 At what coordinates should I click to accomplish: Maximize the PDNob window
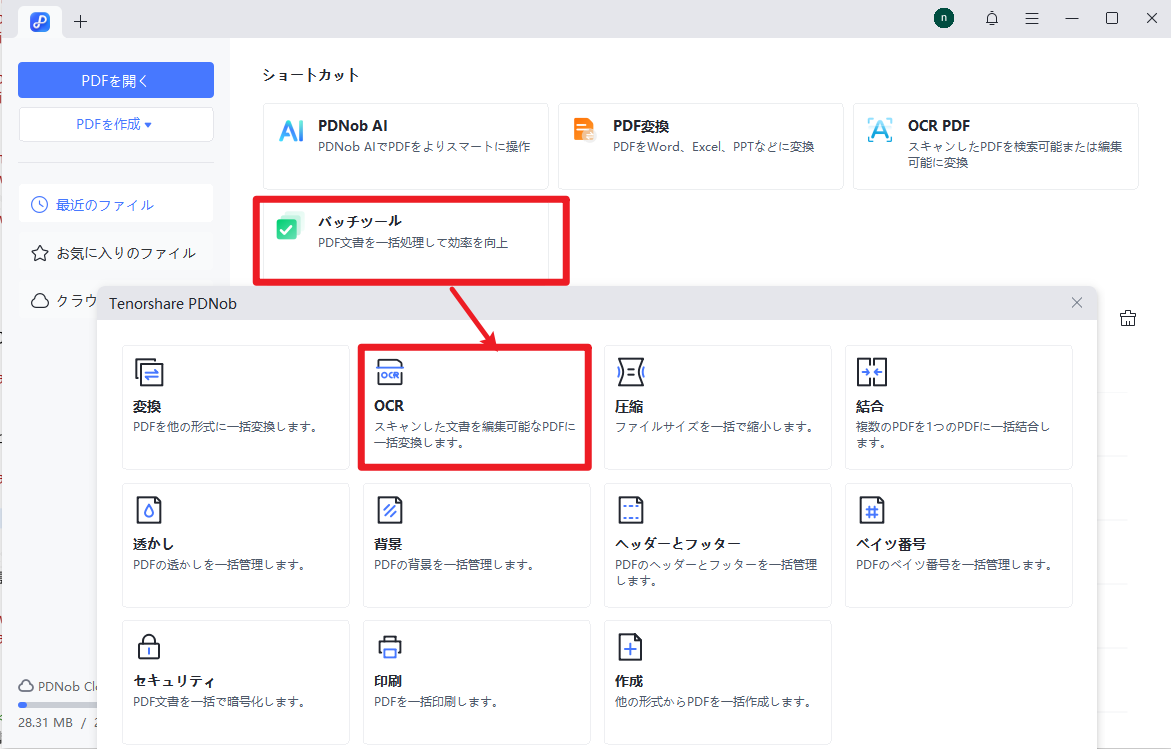(1112, 19)
